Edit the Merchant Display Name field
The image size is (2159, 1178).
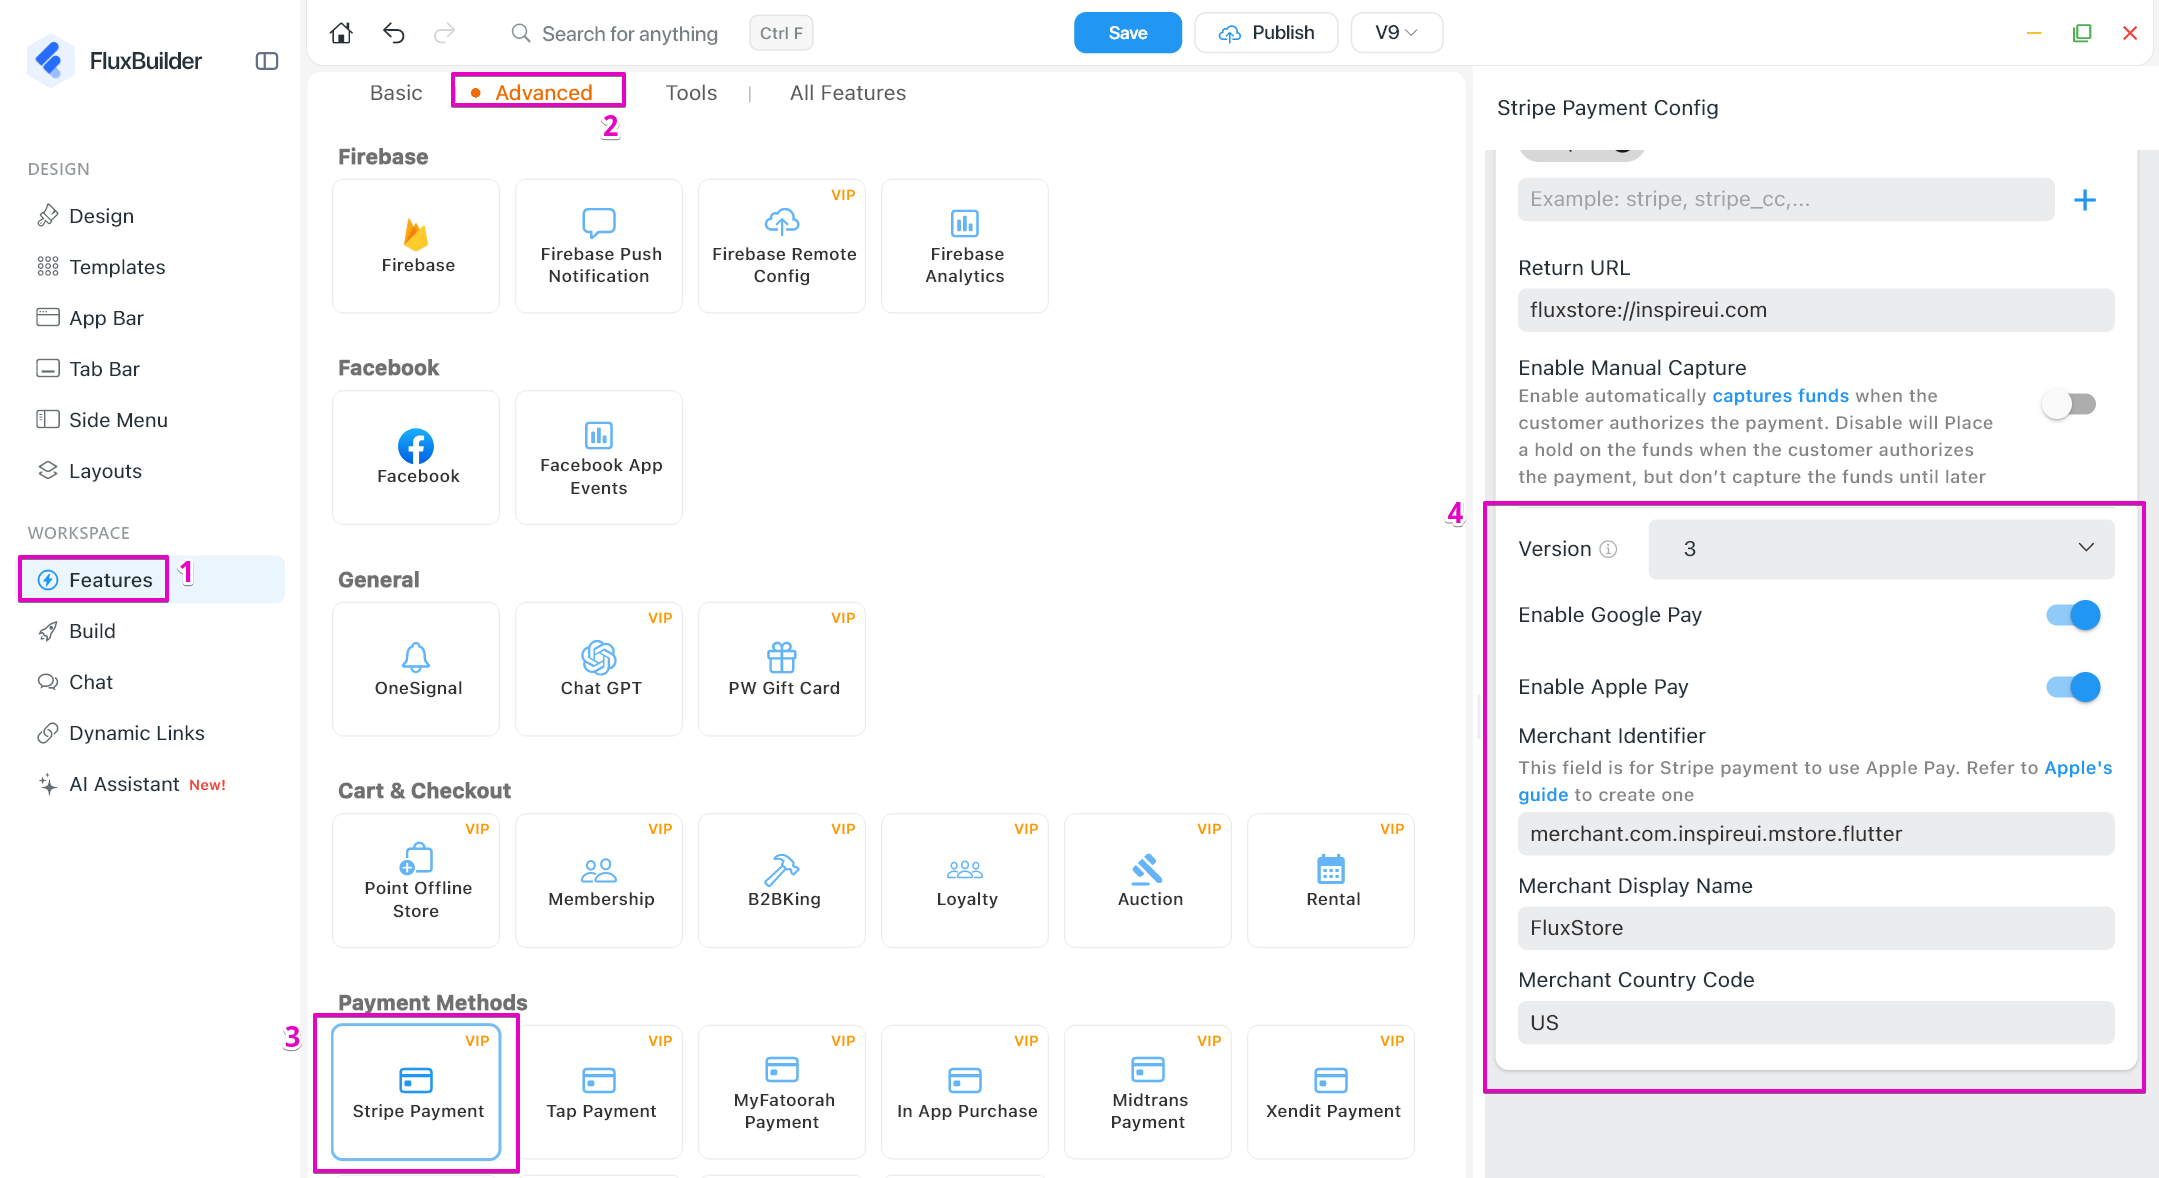click(x=1815, y=928)
